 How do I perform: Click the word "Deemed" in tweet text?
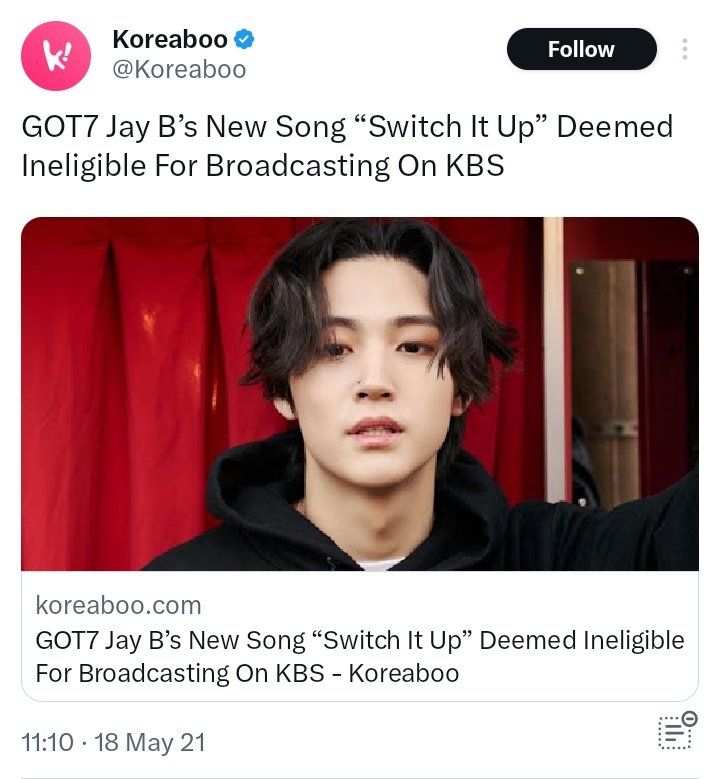pyautogui.click(x=614, y=126)
